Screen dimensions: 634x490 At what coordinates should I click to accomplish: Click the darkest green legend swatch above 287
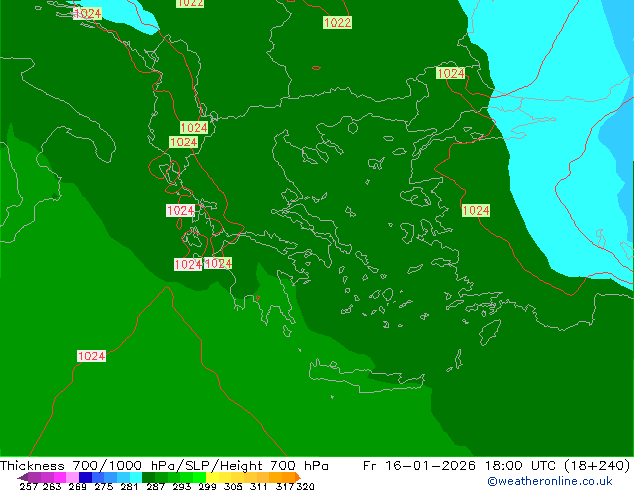click(148, 477)
